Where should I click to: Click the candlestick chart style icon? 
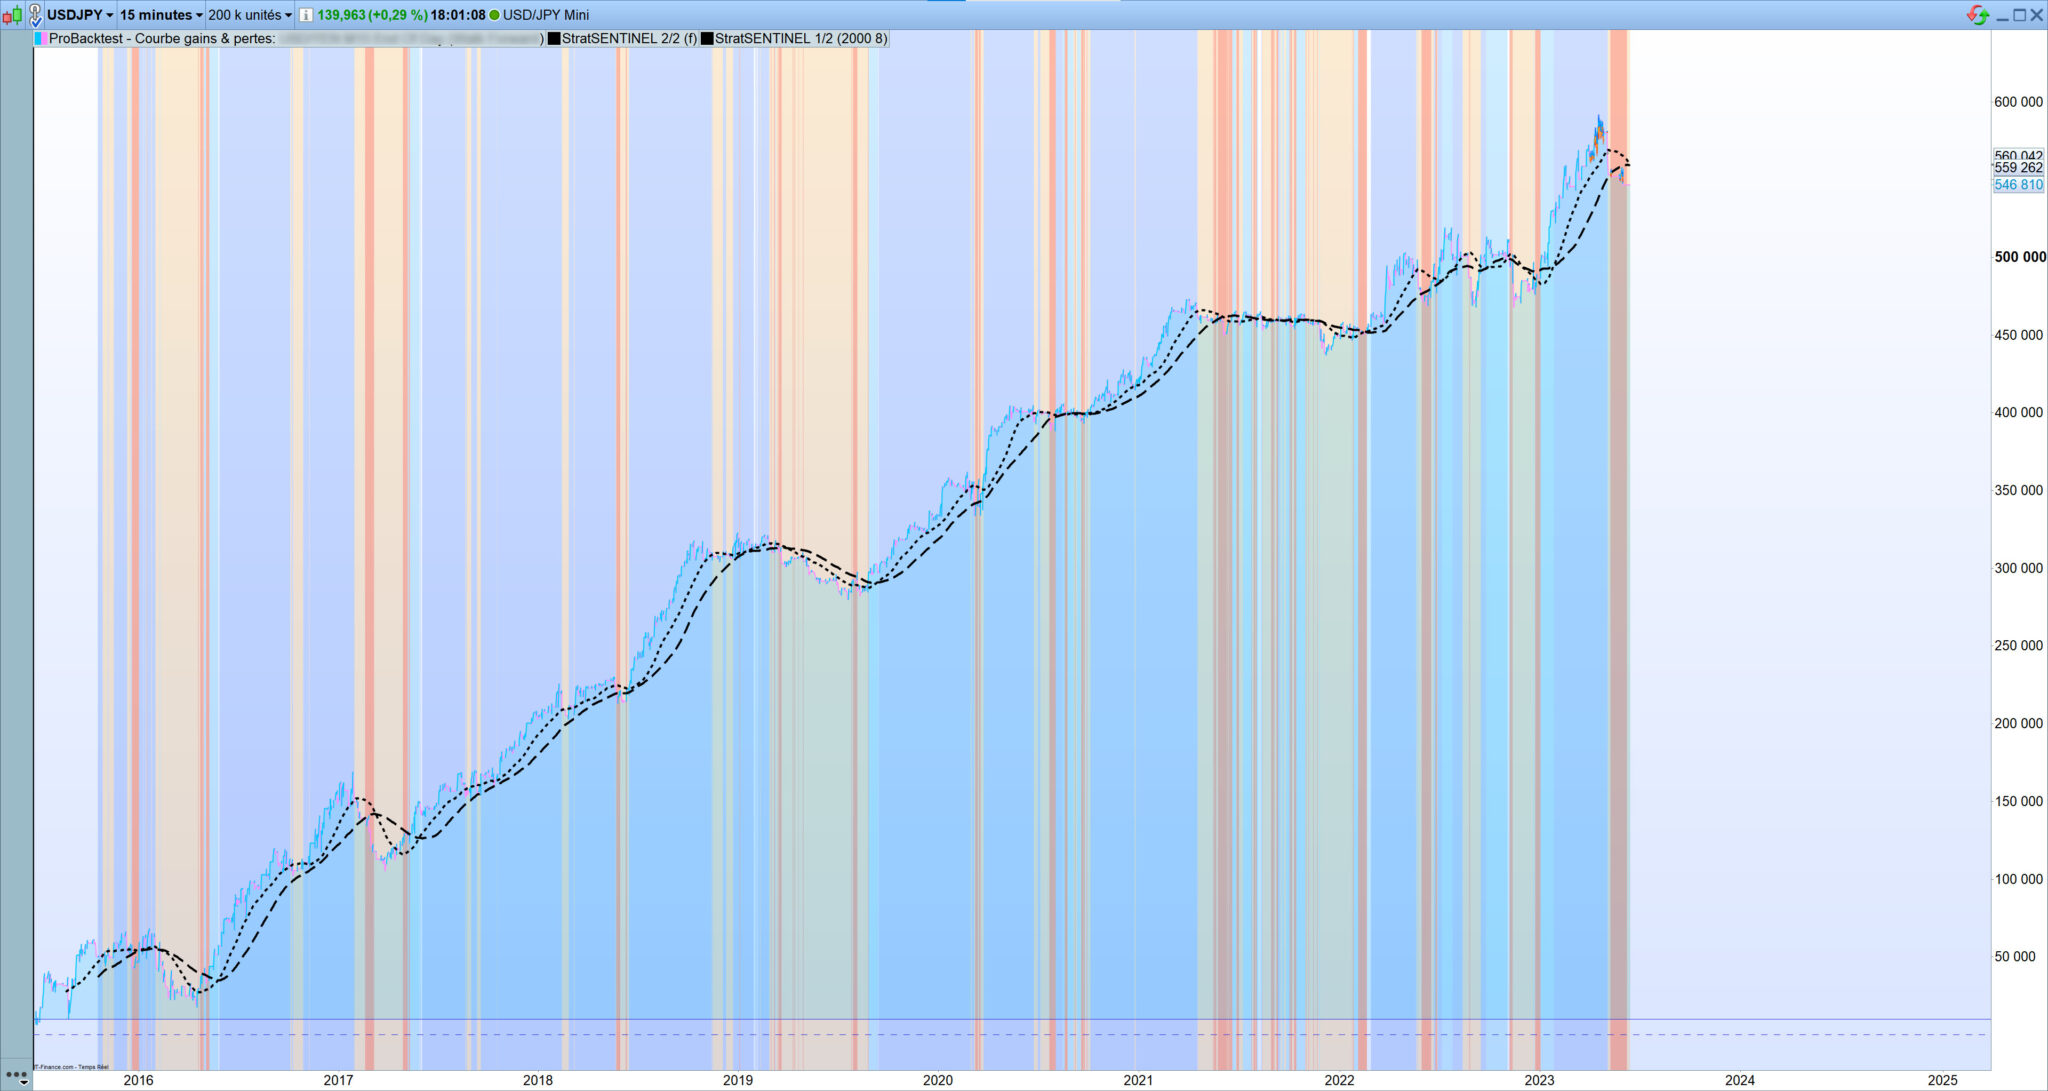click(x=12, y=15)
